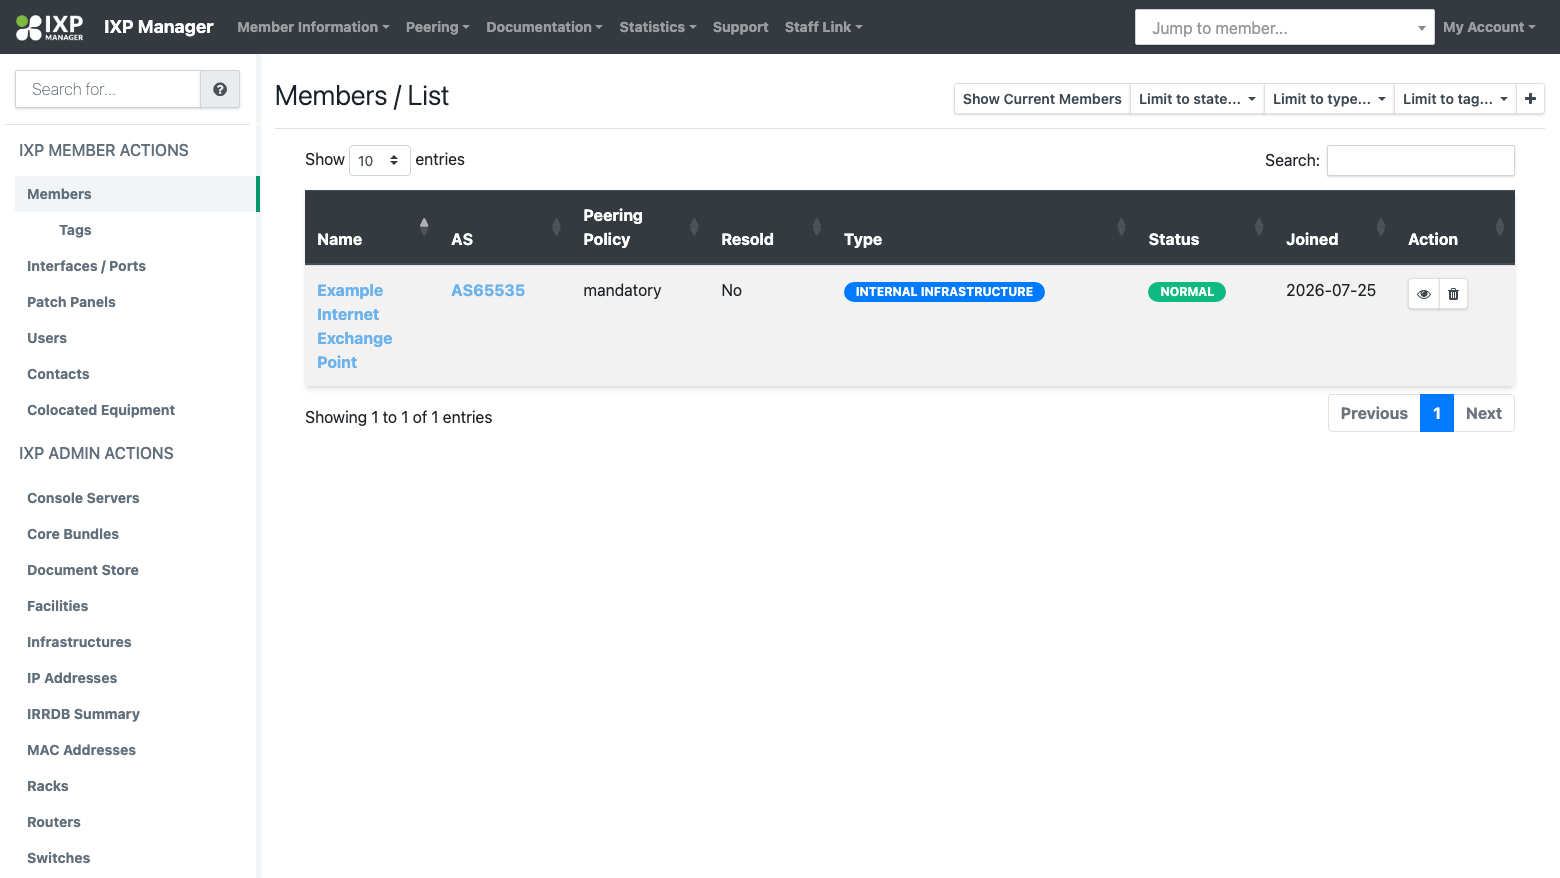The height and width of the screenshot is (878, 1560).
Task: Select page 1 in pagination
Action: [x=1437, y=413]
